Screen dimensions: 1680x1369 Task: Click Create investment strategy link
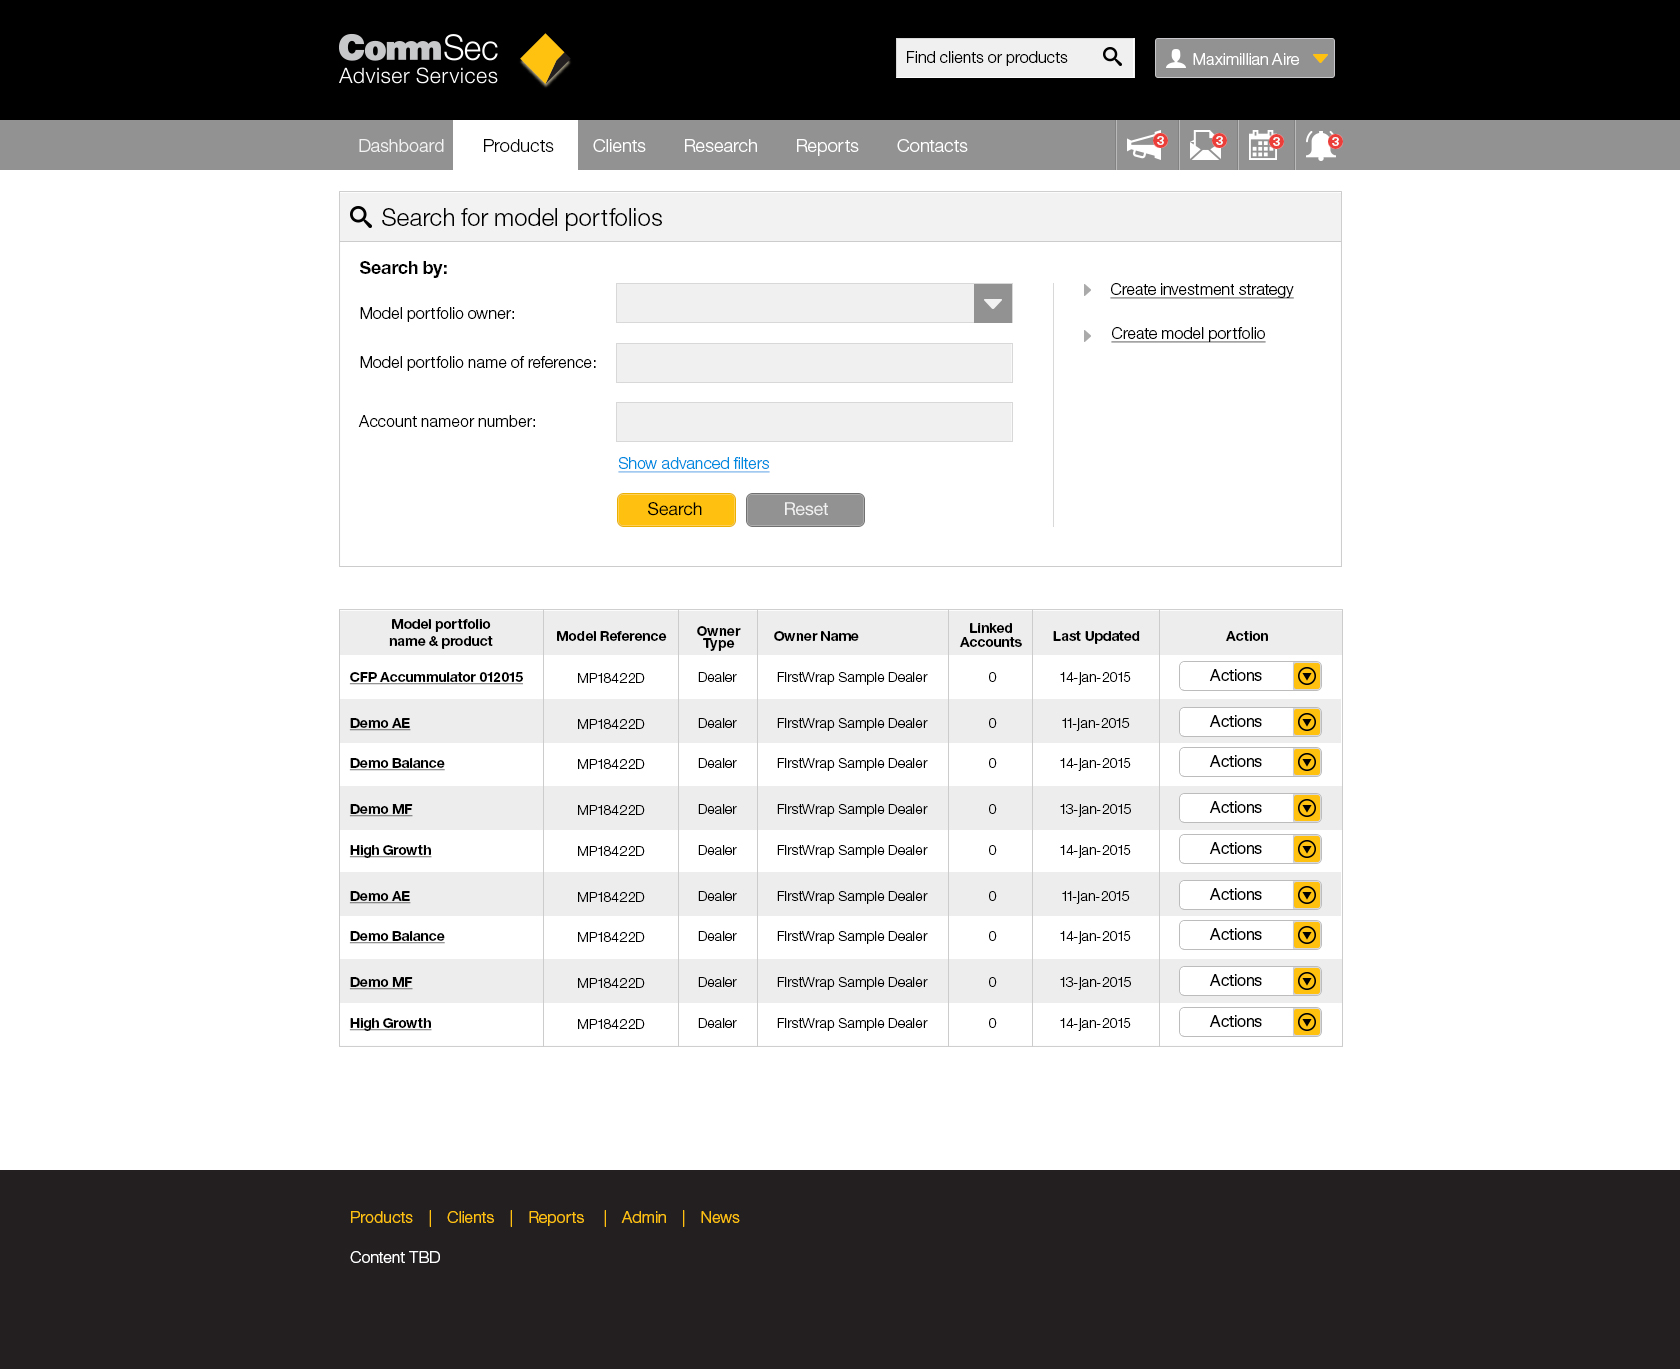(x=1201, y=290)
